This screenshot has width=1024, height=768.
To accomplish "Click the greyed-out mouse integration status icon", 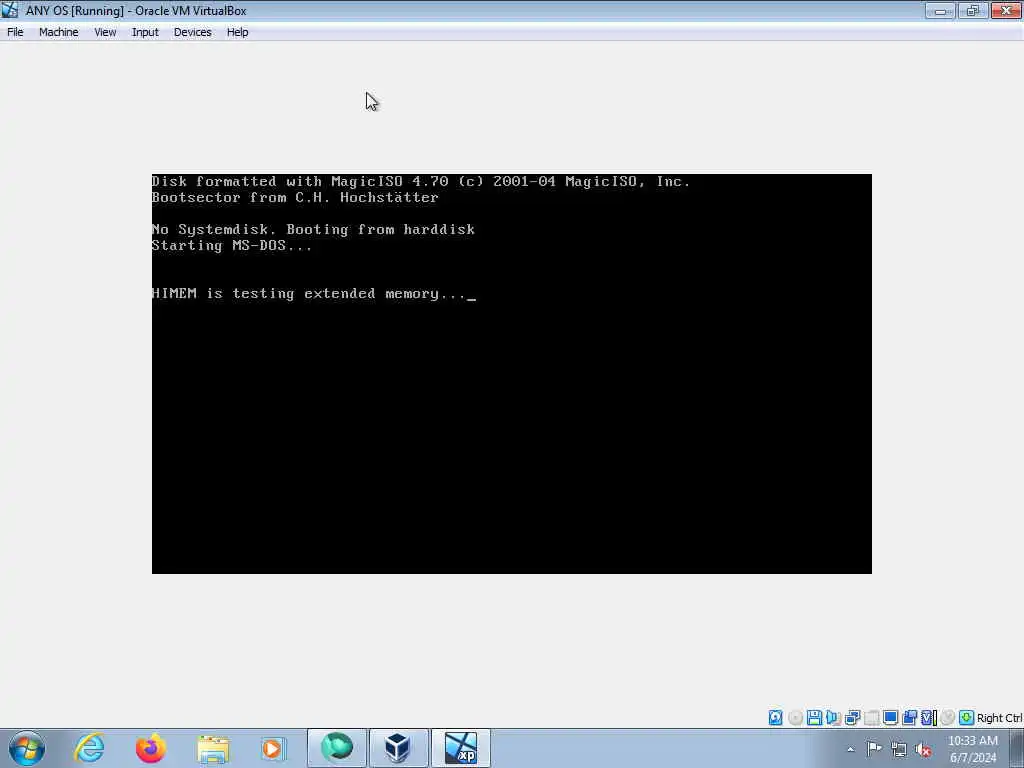I will 948,718.
